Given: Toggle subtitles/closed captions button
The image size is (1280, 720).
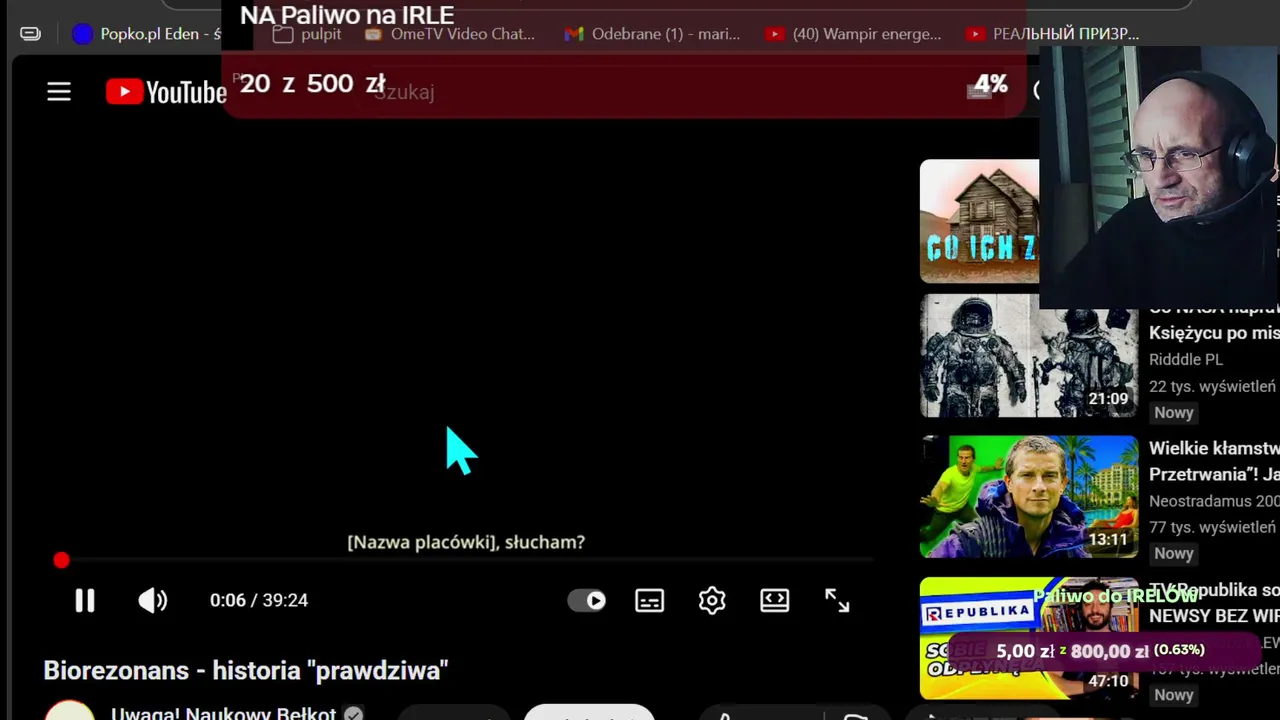Looking at the screenshot, I should click(650, 600).
